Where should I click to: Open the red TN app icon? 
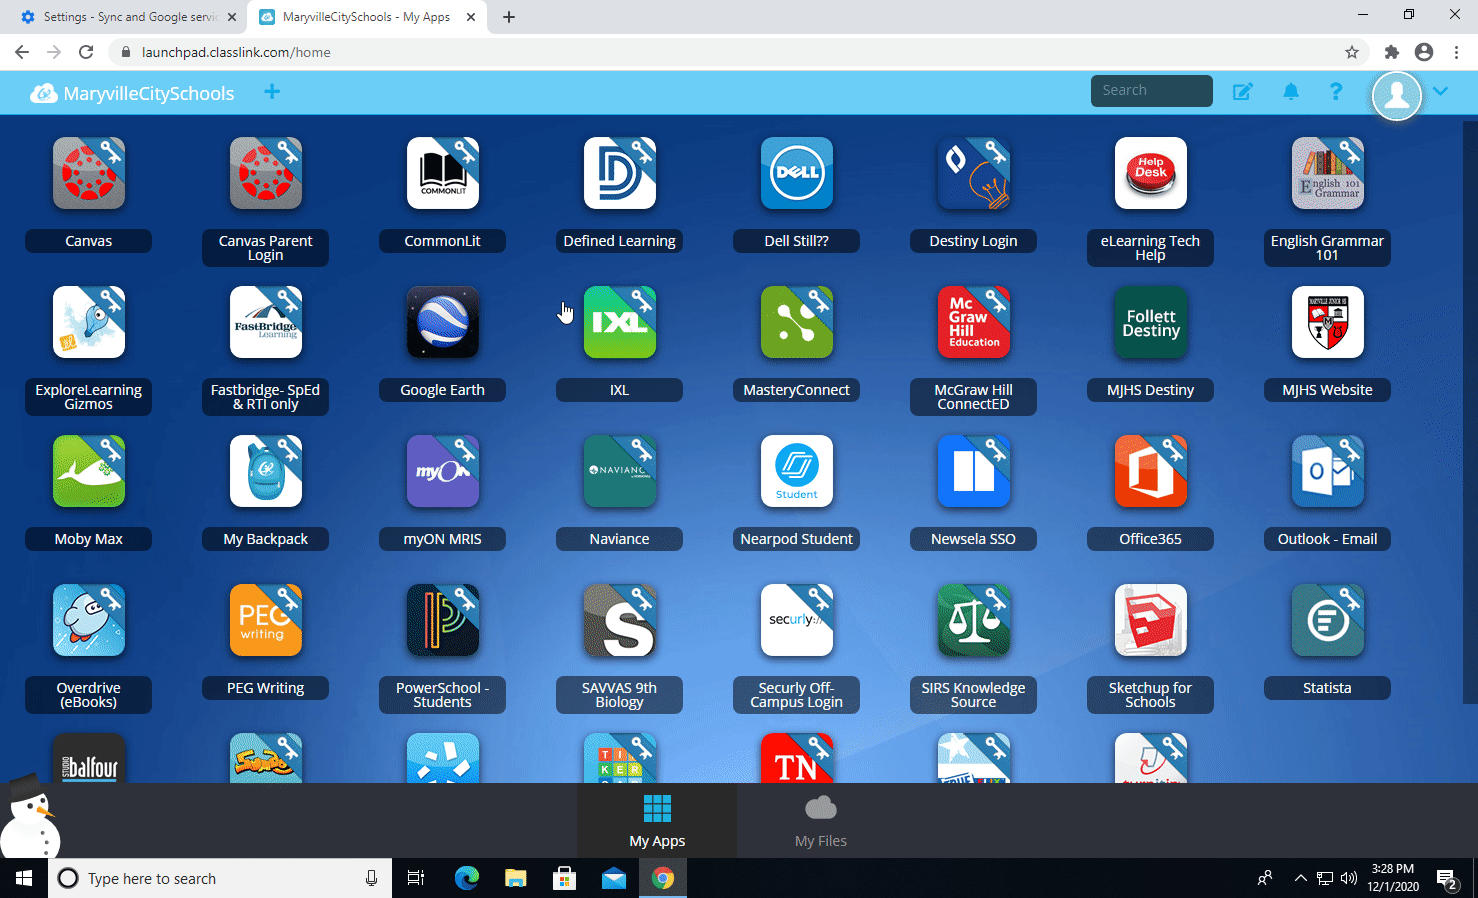pyautogui.click(x=797, y=758)
